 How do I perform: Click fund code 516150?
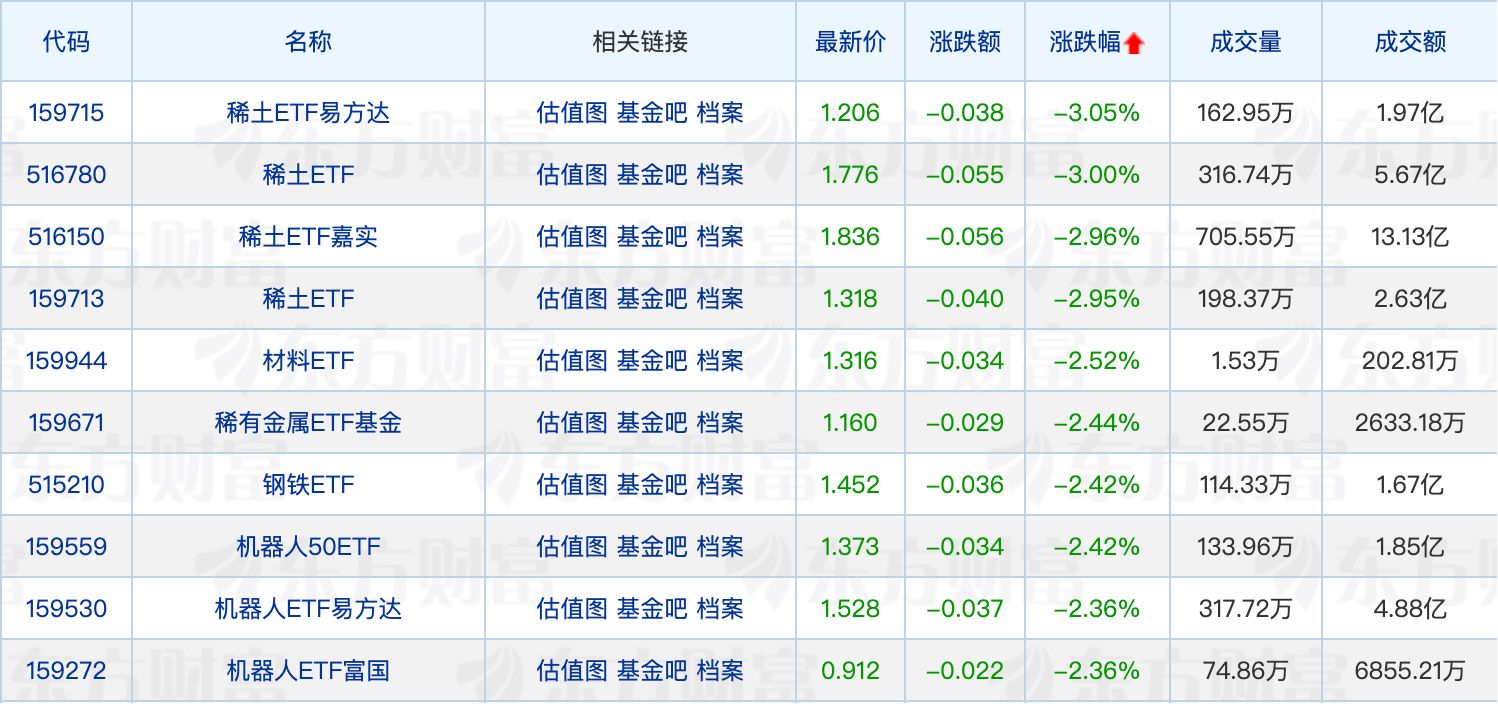tap(66, 237)
